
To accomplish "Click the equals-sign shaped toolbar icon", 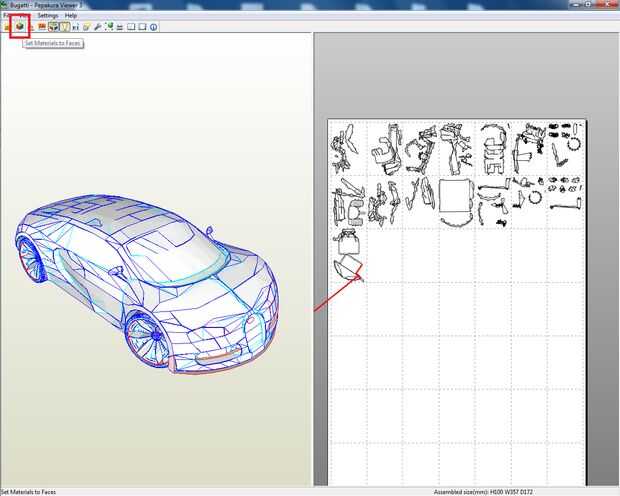I will click(120, 27).
